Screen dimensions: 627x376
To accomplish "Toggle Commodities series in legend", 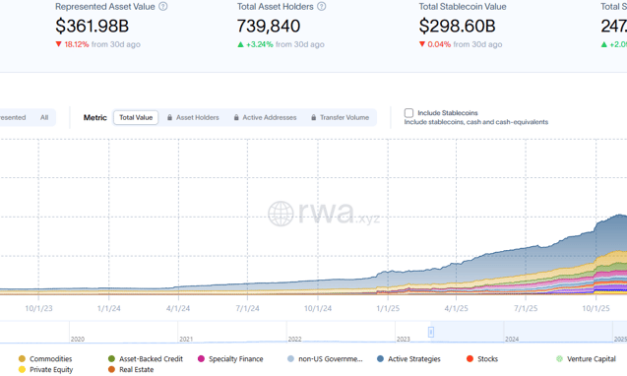I will [x=45, y=359].
